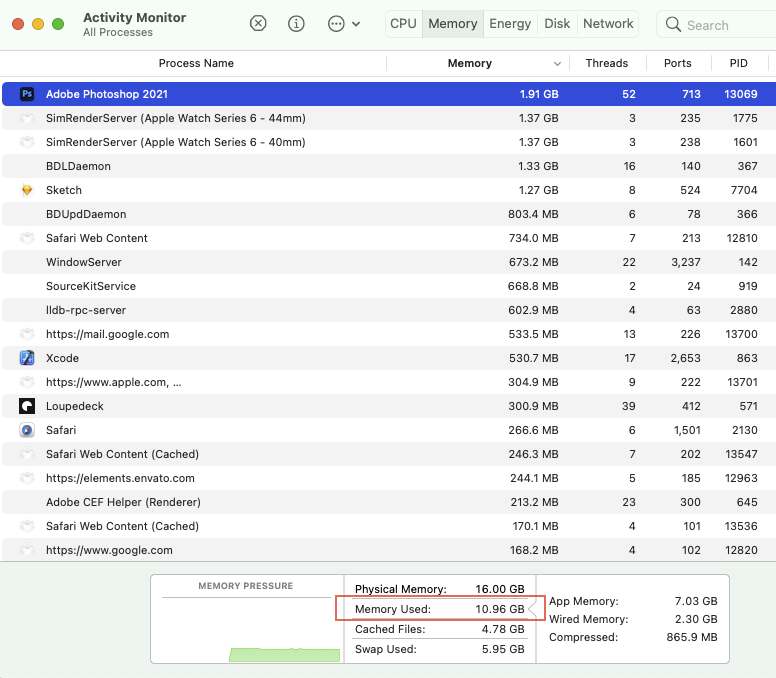Select Safari Web Content (Cached) 246.3 MB row

tap(389, 454)
